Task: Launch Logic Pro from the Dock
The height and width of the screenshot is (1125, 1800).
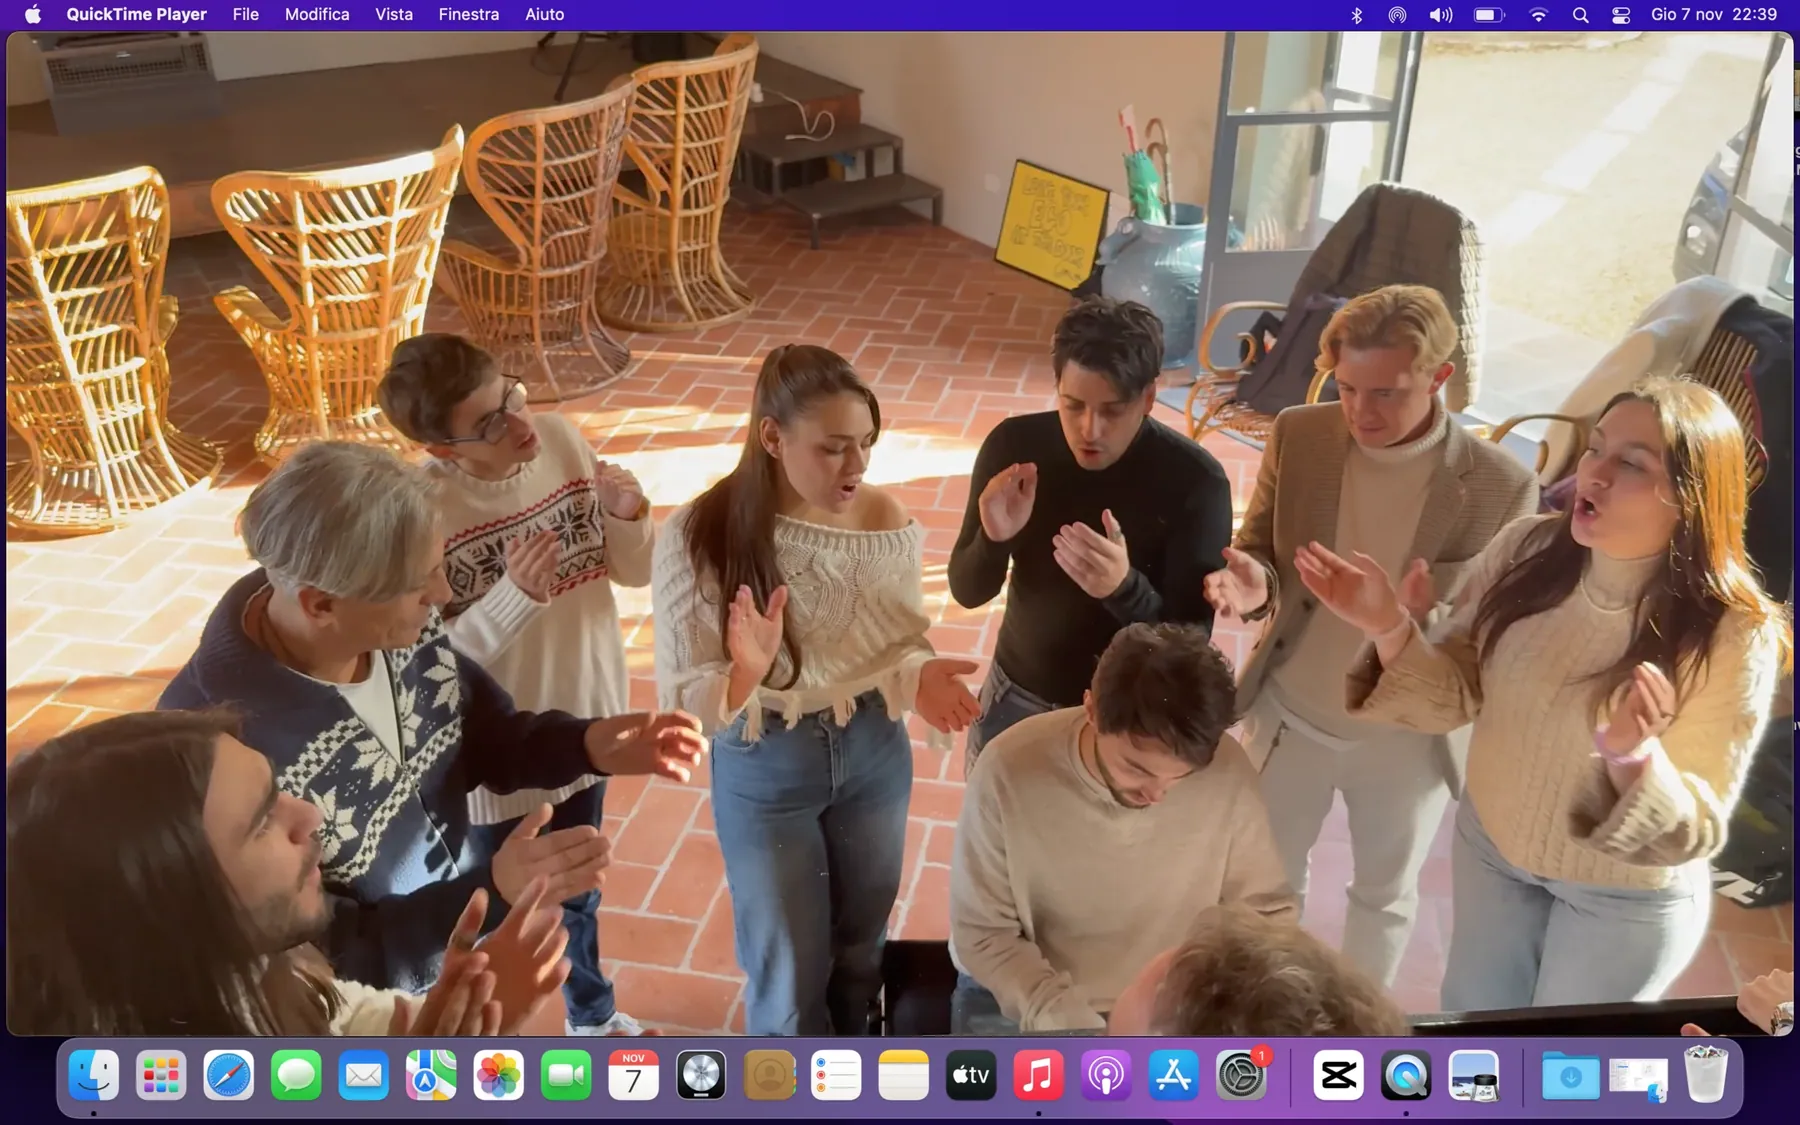Action: [x=701, y=1076]
